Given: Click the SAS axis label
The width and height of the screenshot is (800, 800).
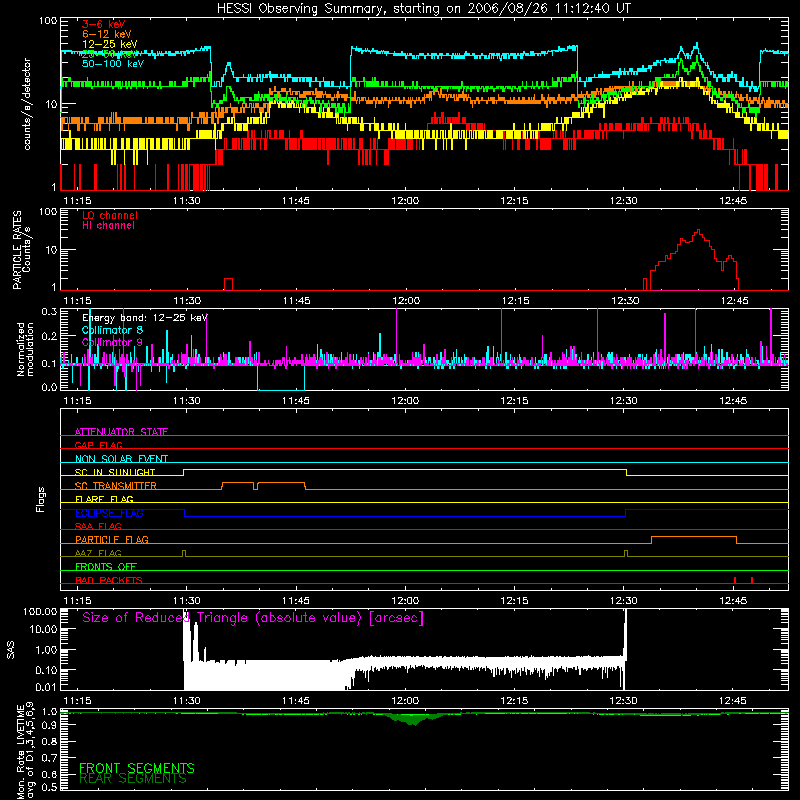Looking at the screenshot, I should click(11, 650).
